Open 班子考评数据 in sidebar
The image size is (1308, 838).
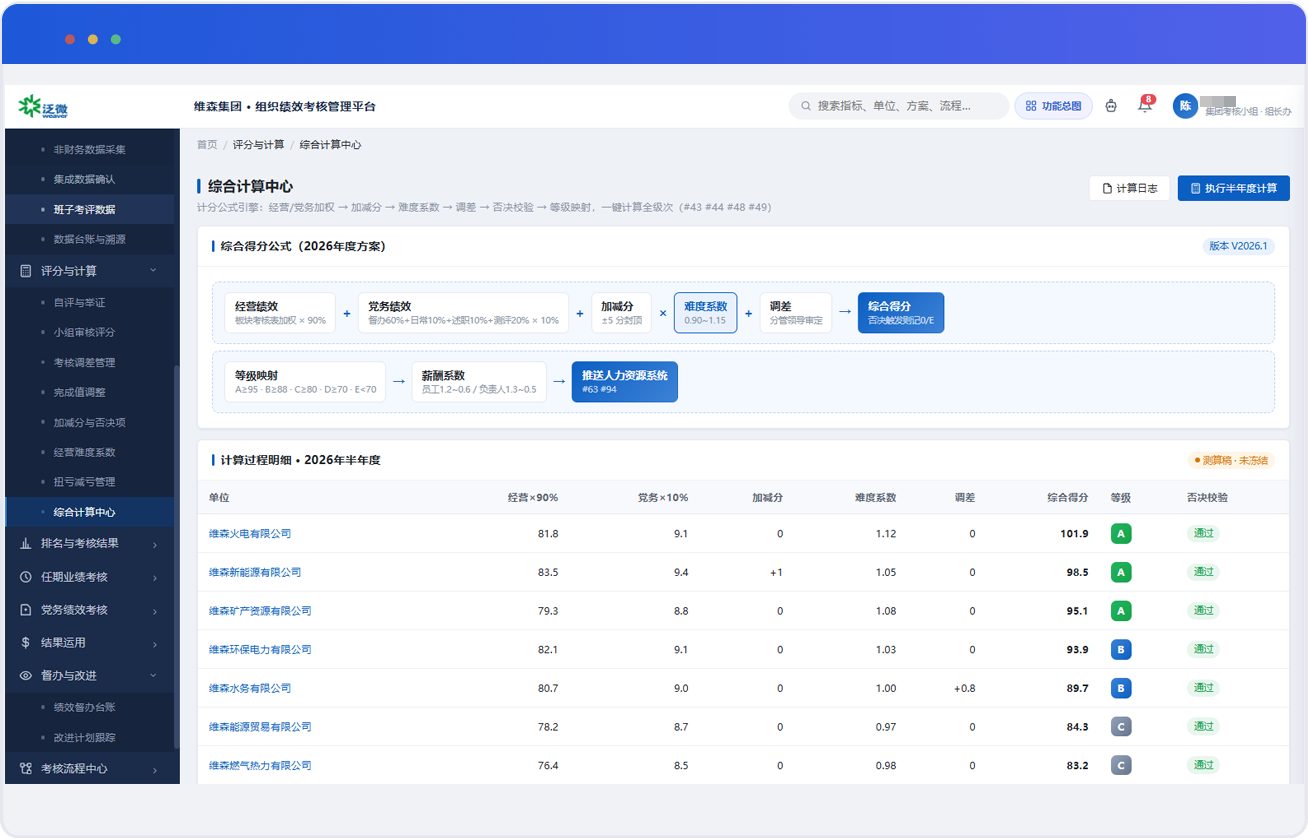[x=90, y=210]
